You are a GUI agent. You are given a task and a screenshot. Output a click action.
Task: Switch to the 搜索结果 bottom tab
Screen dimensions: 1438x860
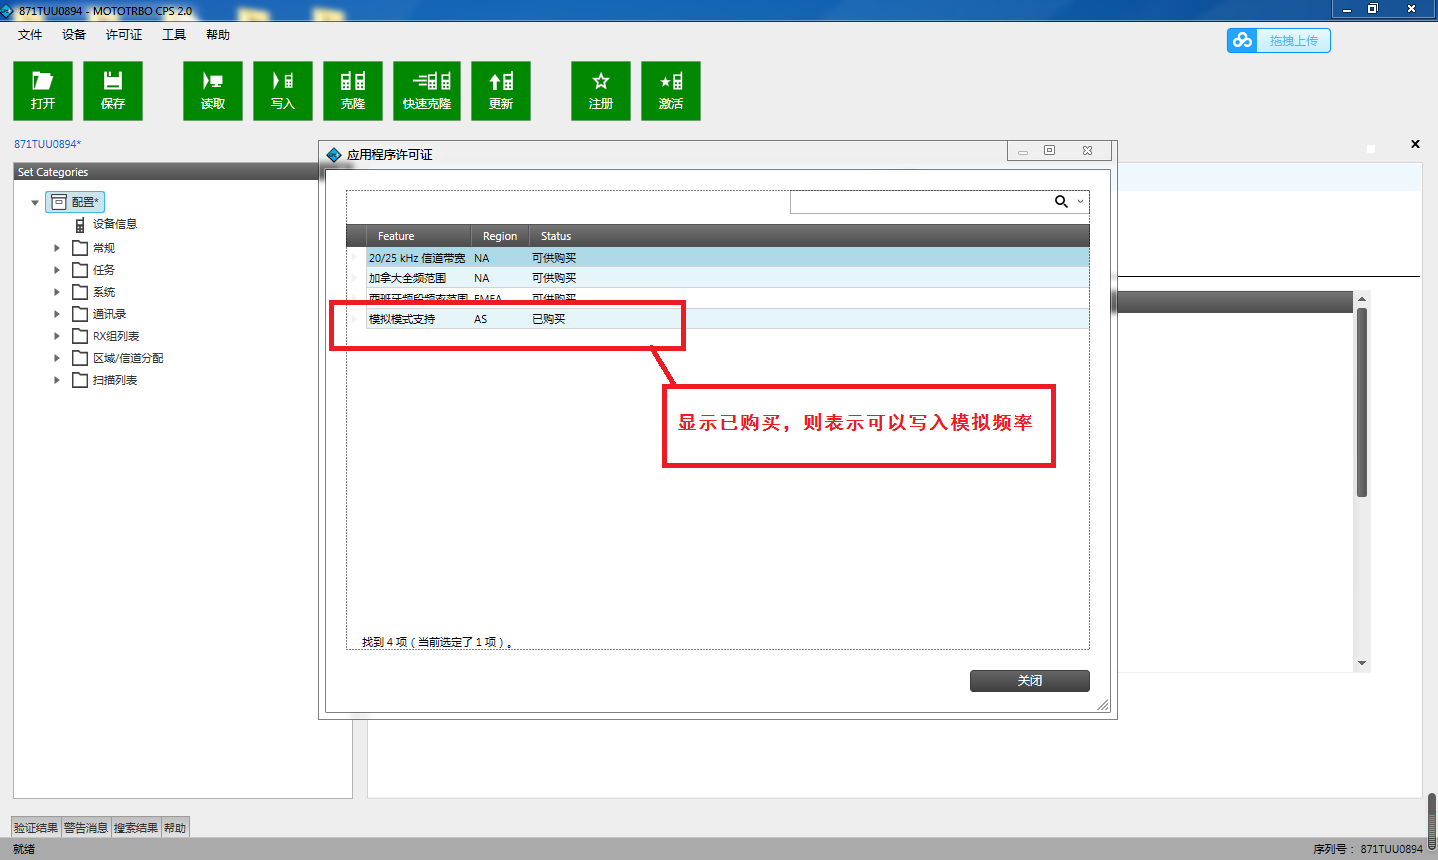point(136,828)
